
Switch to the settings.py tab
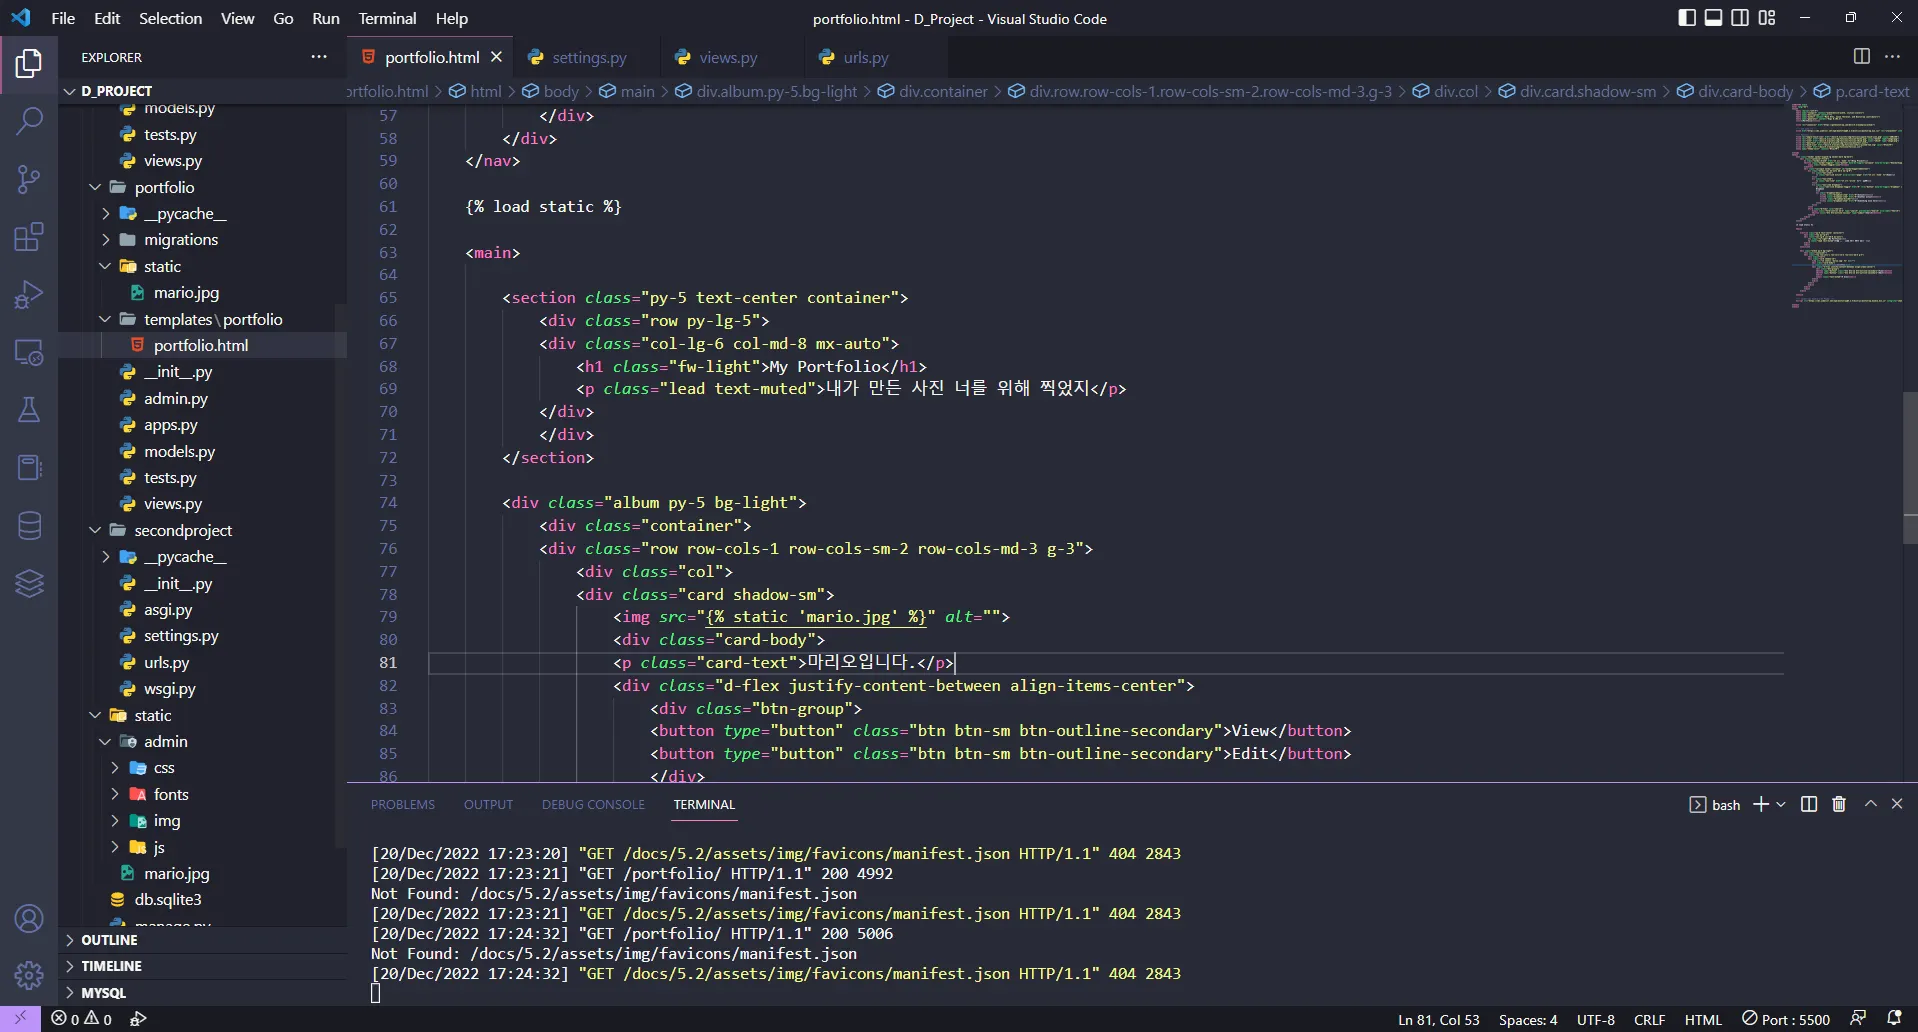tap(588, 57)
